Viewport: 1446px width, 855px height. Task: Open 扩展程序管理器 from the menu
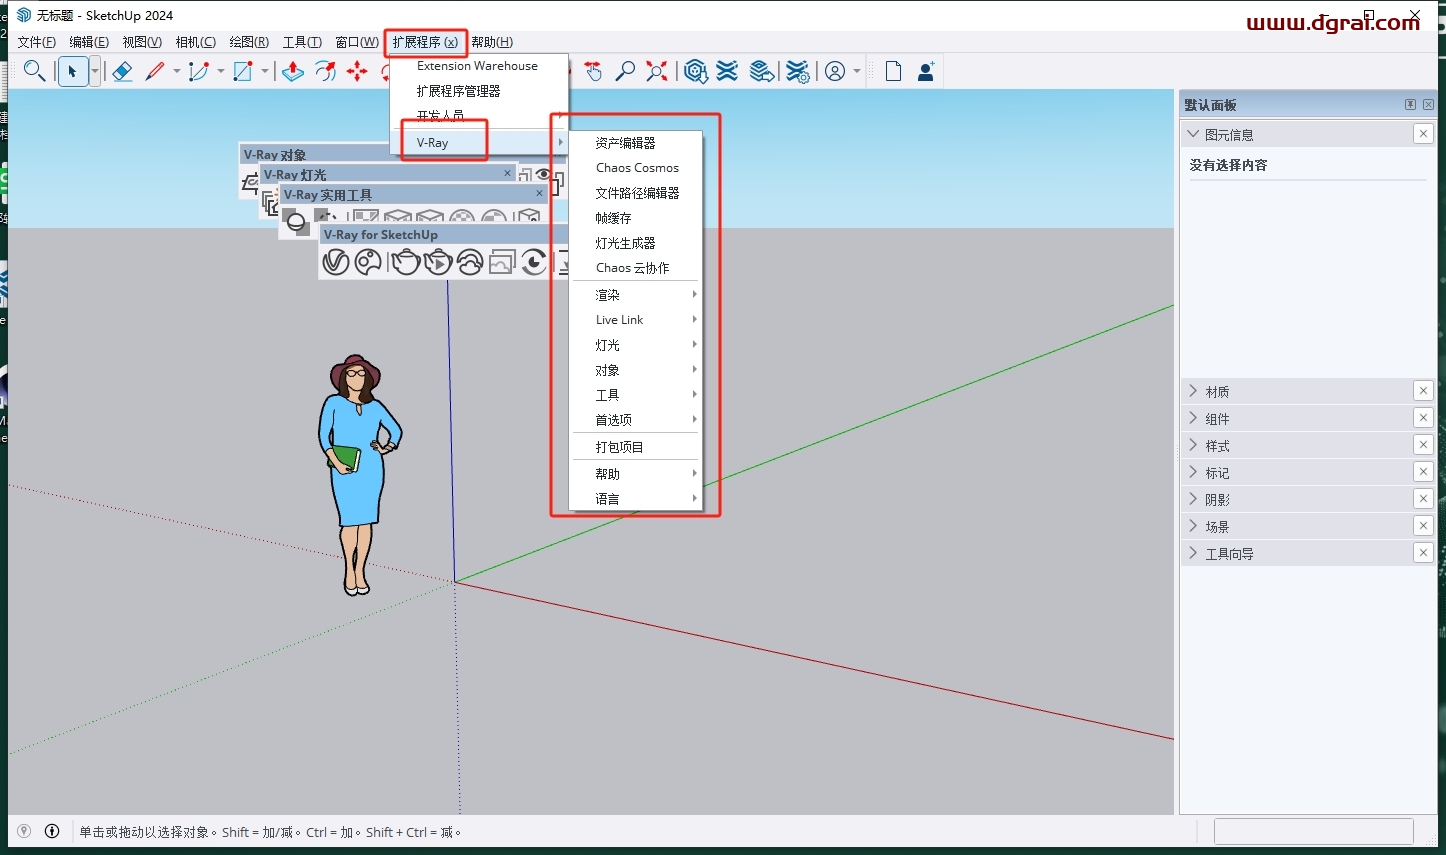tap(479, 91)
